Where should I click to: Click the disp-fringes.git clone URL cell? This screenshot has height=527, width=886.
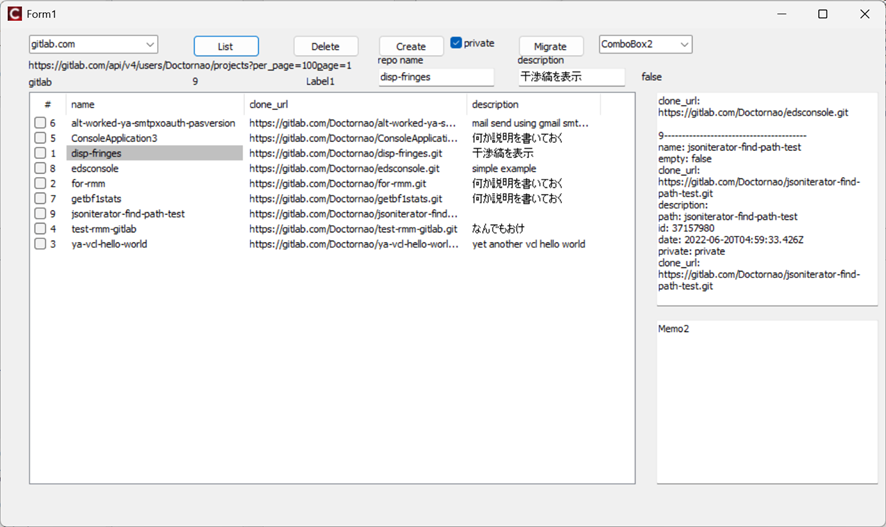[345, 153]
